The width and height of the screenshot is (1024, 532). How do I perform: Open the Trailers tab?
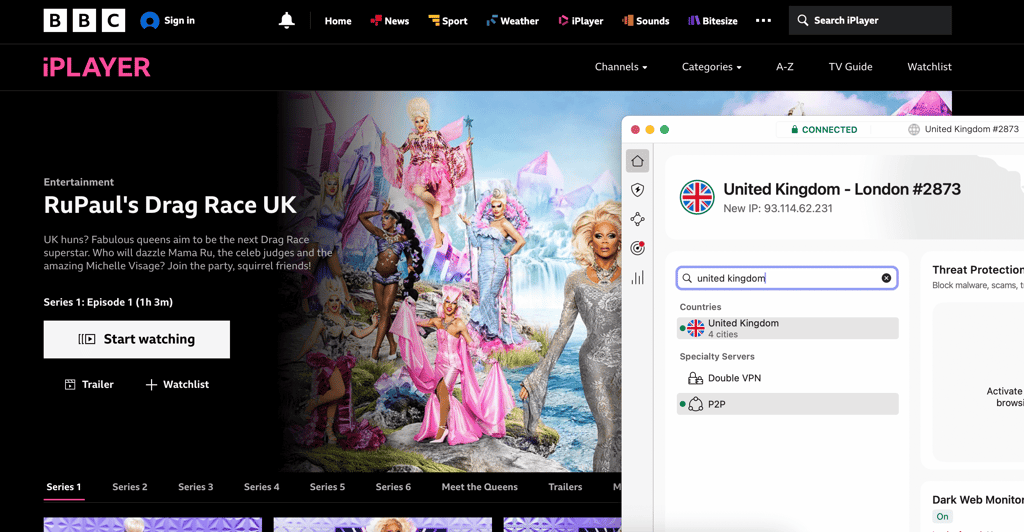[x=566, y=487]
